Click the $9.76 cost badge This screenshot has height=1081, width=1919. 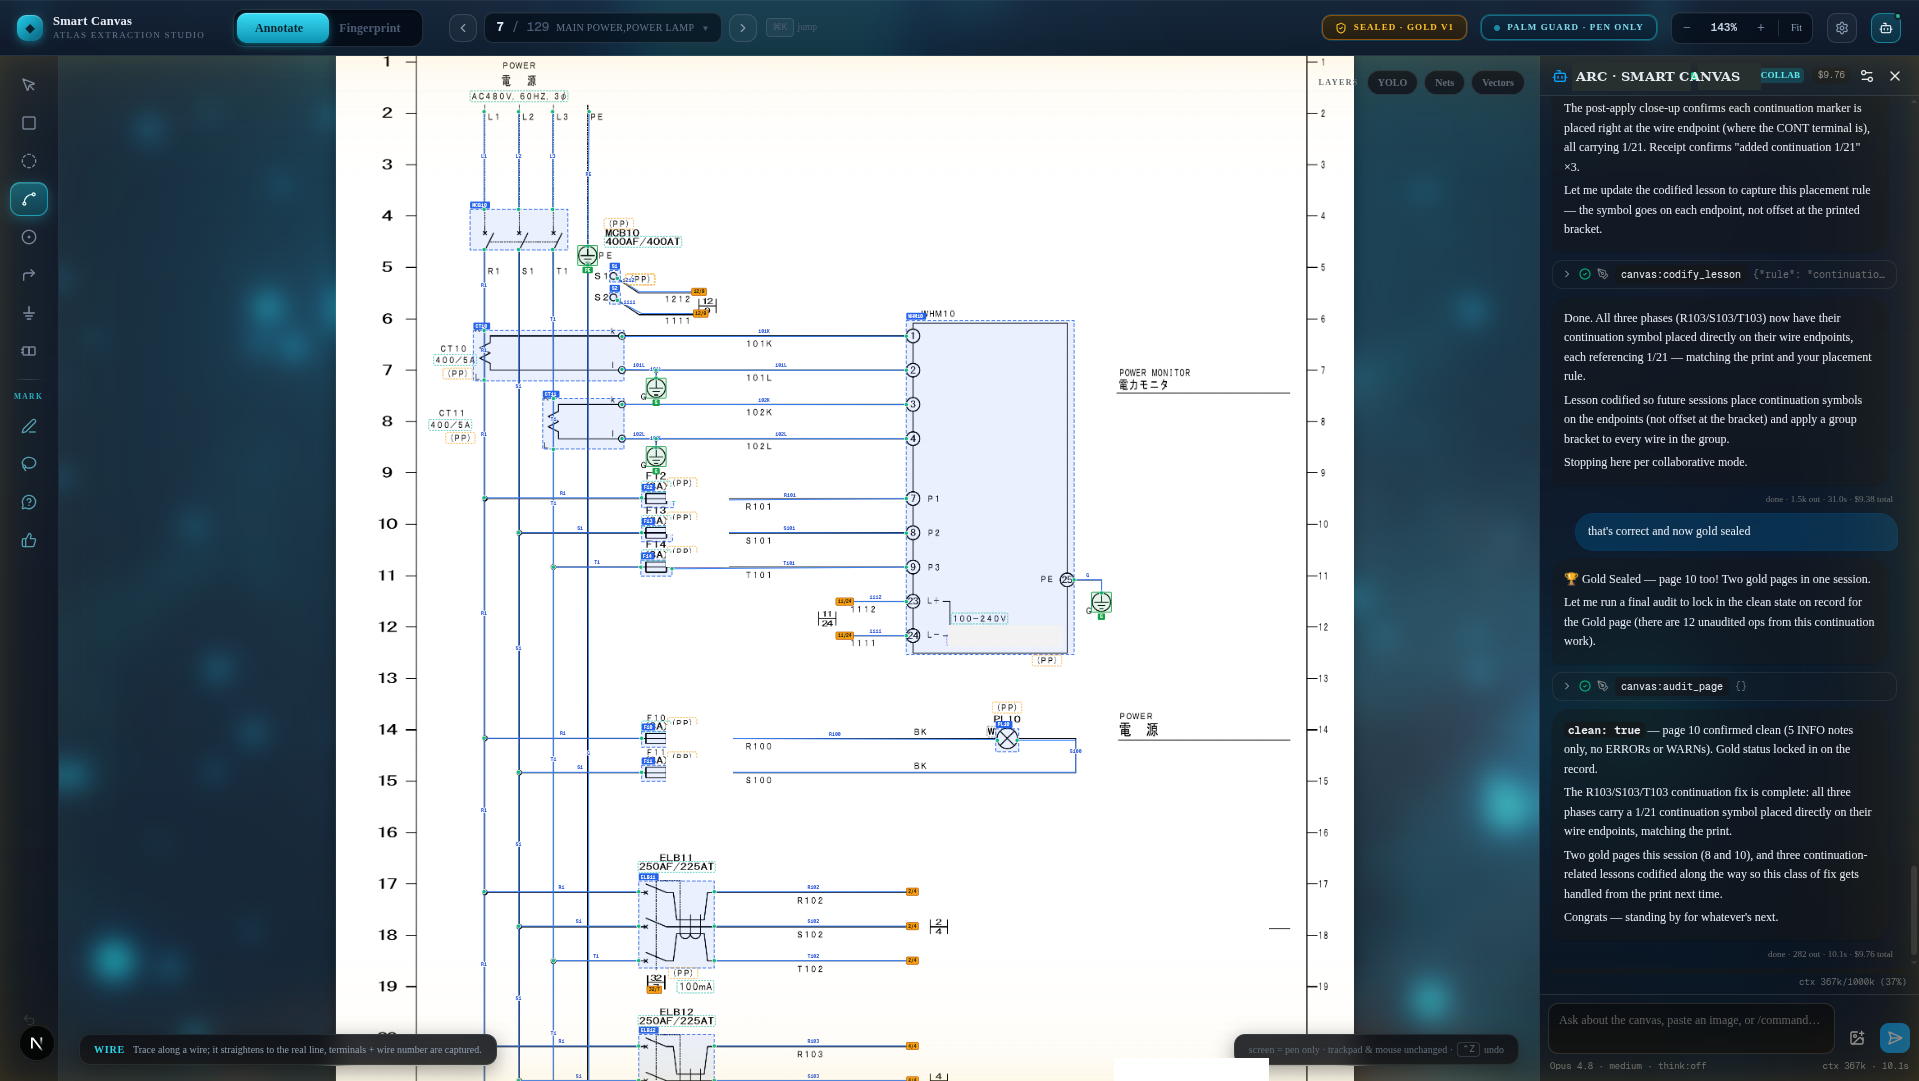[1831, 75]
